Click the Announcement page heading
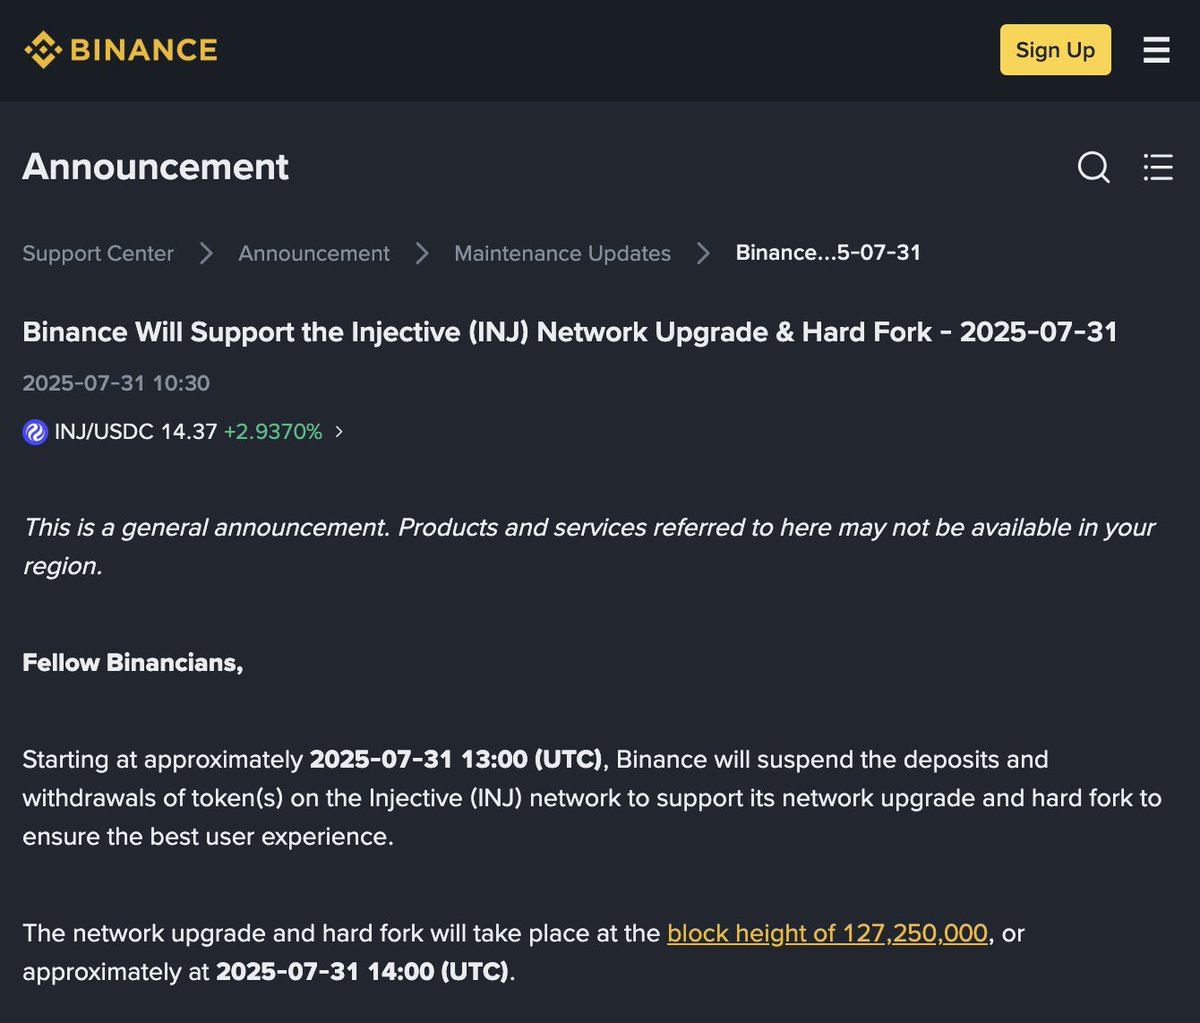 click(x=156, y=166)
